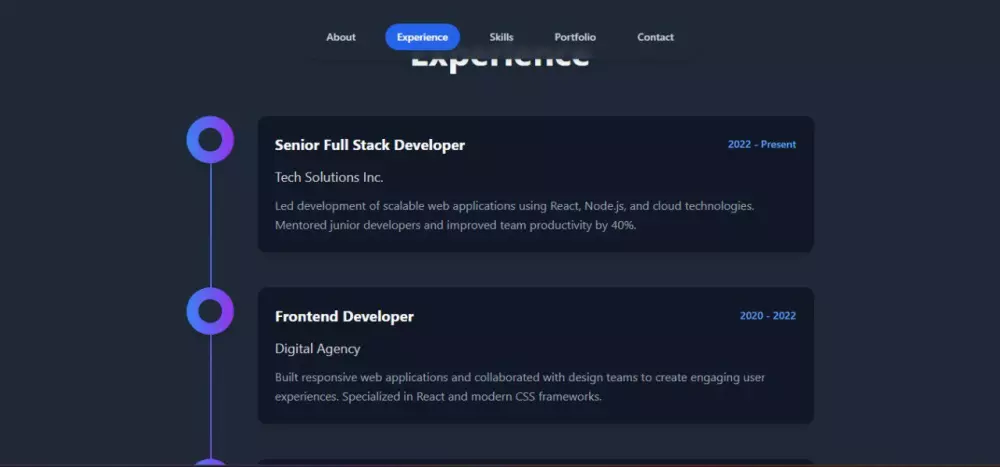Image resolution: width=1000 pixels, height=467 pixels.
Task: Click the Tech Solutions Inc. company name
Action: (x=329, y=177)
